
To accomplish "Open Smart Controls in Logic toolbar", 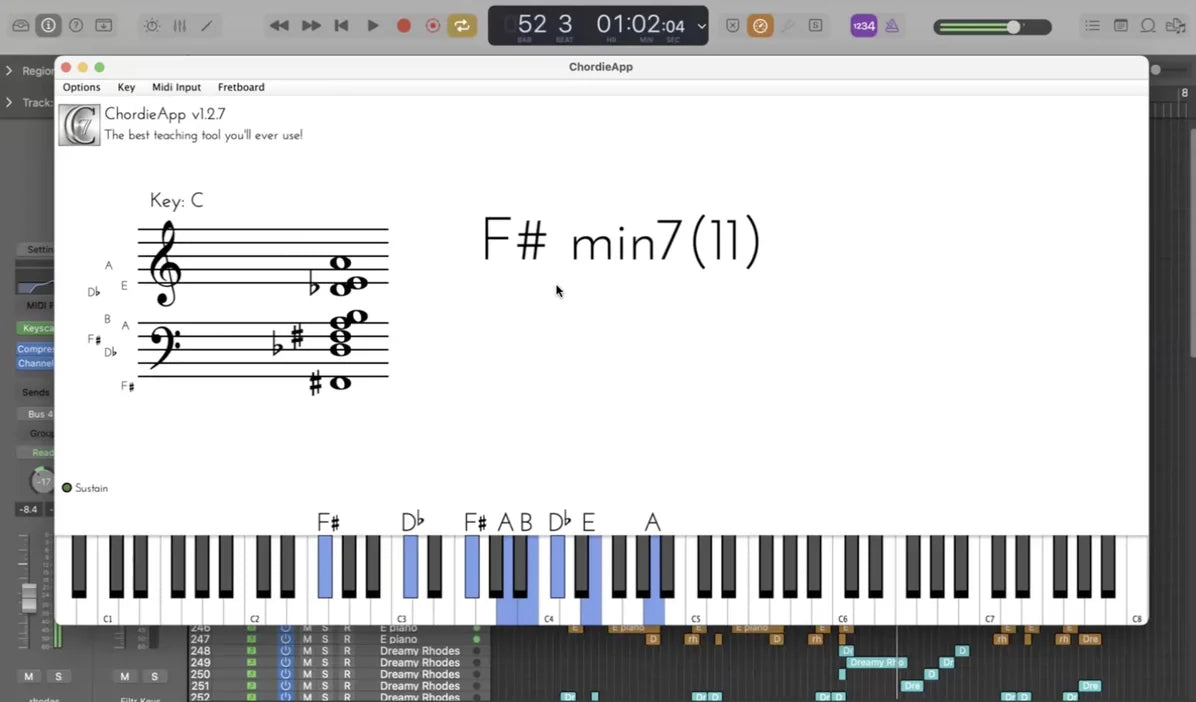I will pos(152,26).
